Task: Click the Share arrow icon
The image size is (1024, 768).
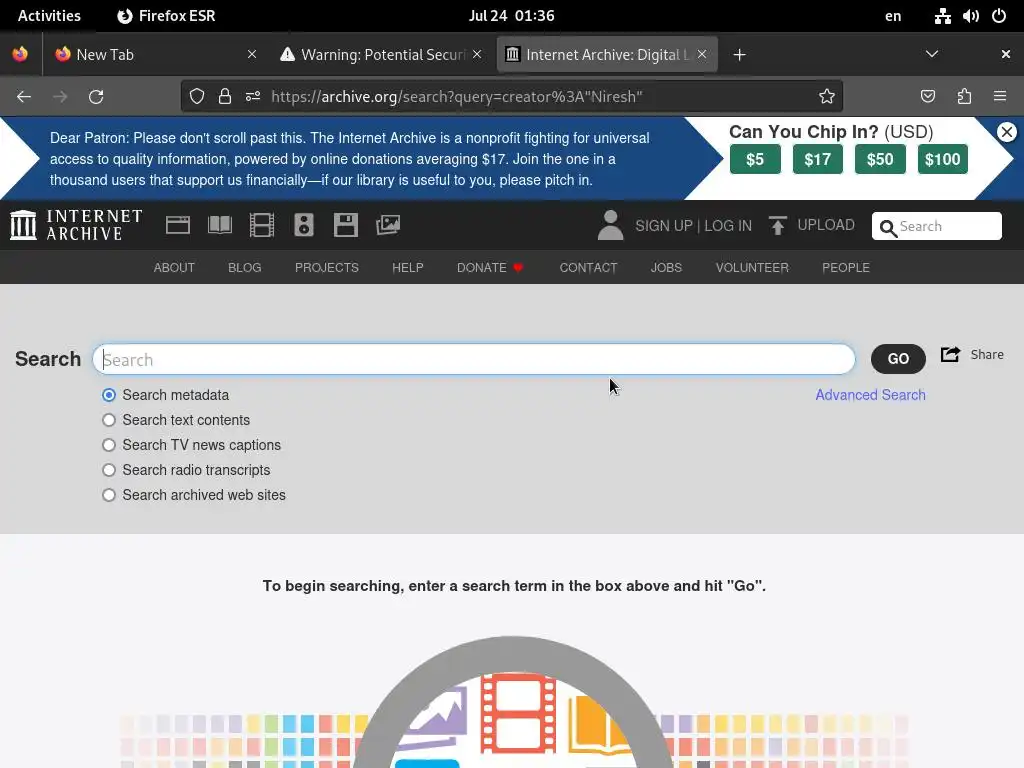Action: tap(950, 355)
